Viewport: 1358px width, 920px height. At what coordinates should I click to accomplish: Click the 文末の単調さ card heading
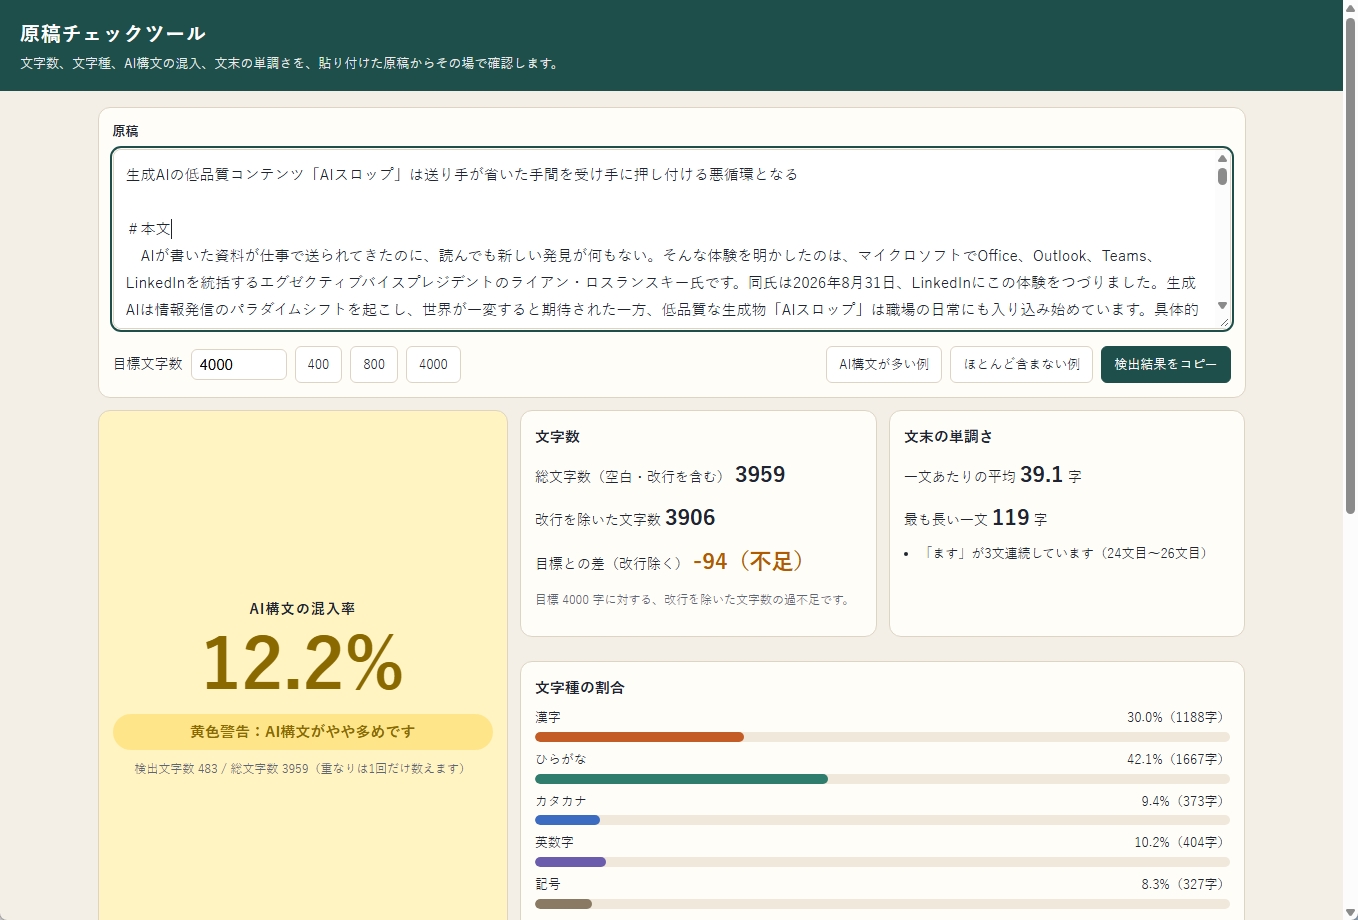pos(948,437)
